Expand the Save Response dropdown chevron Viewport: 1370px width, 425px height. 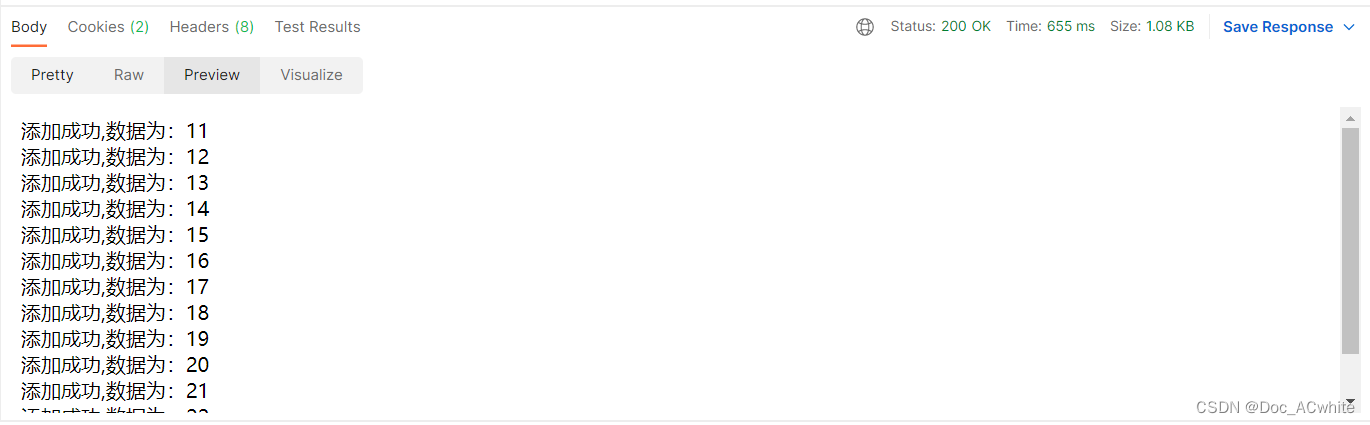tap(1349, 27)
